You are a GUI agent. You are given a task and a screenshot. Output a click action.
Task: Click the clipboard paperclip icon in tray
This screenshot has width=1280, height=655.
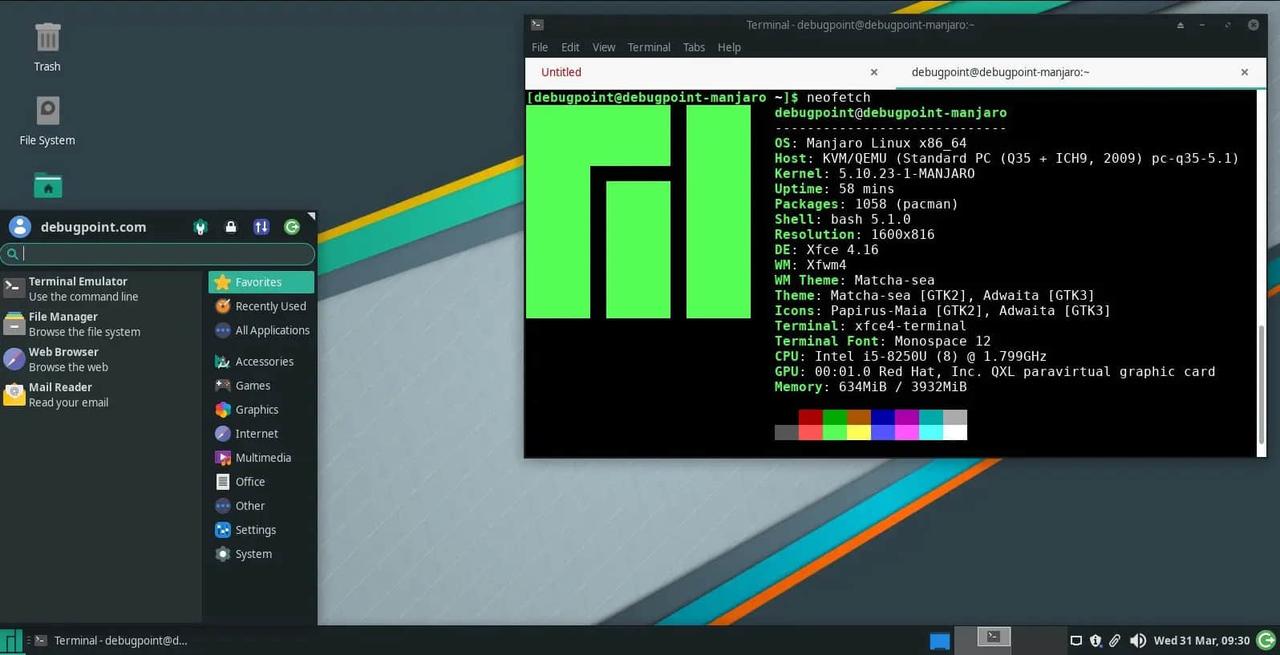point(1115,640)
